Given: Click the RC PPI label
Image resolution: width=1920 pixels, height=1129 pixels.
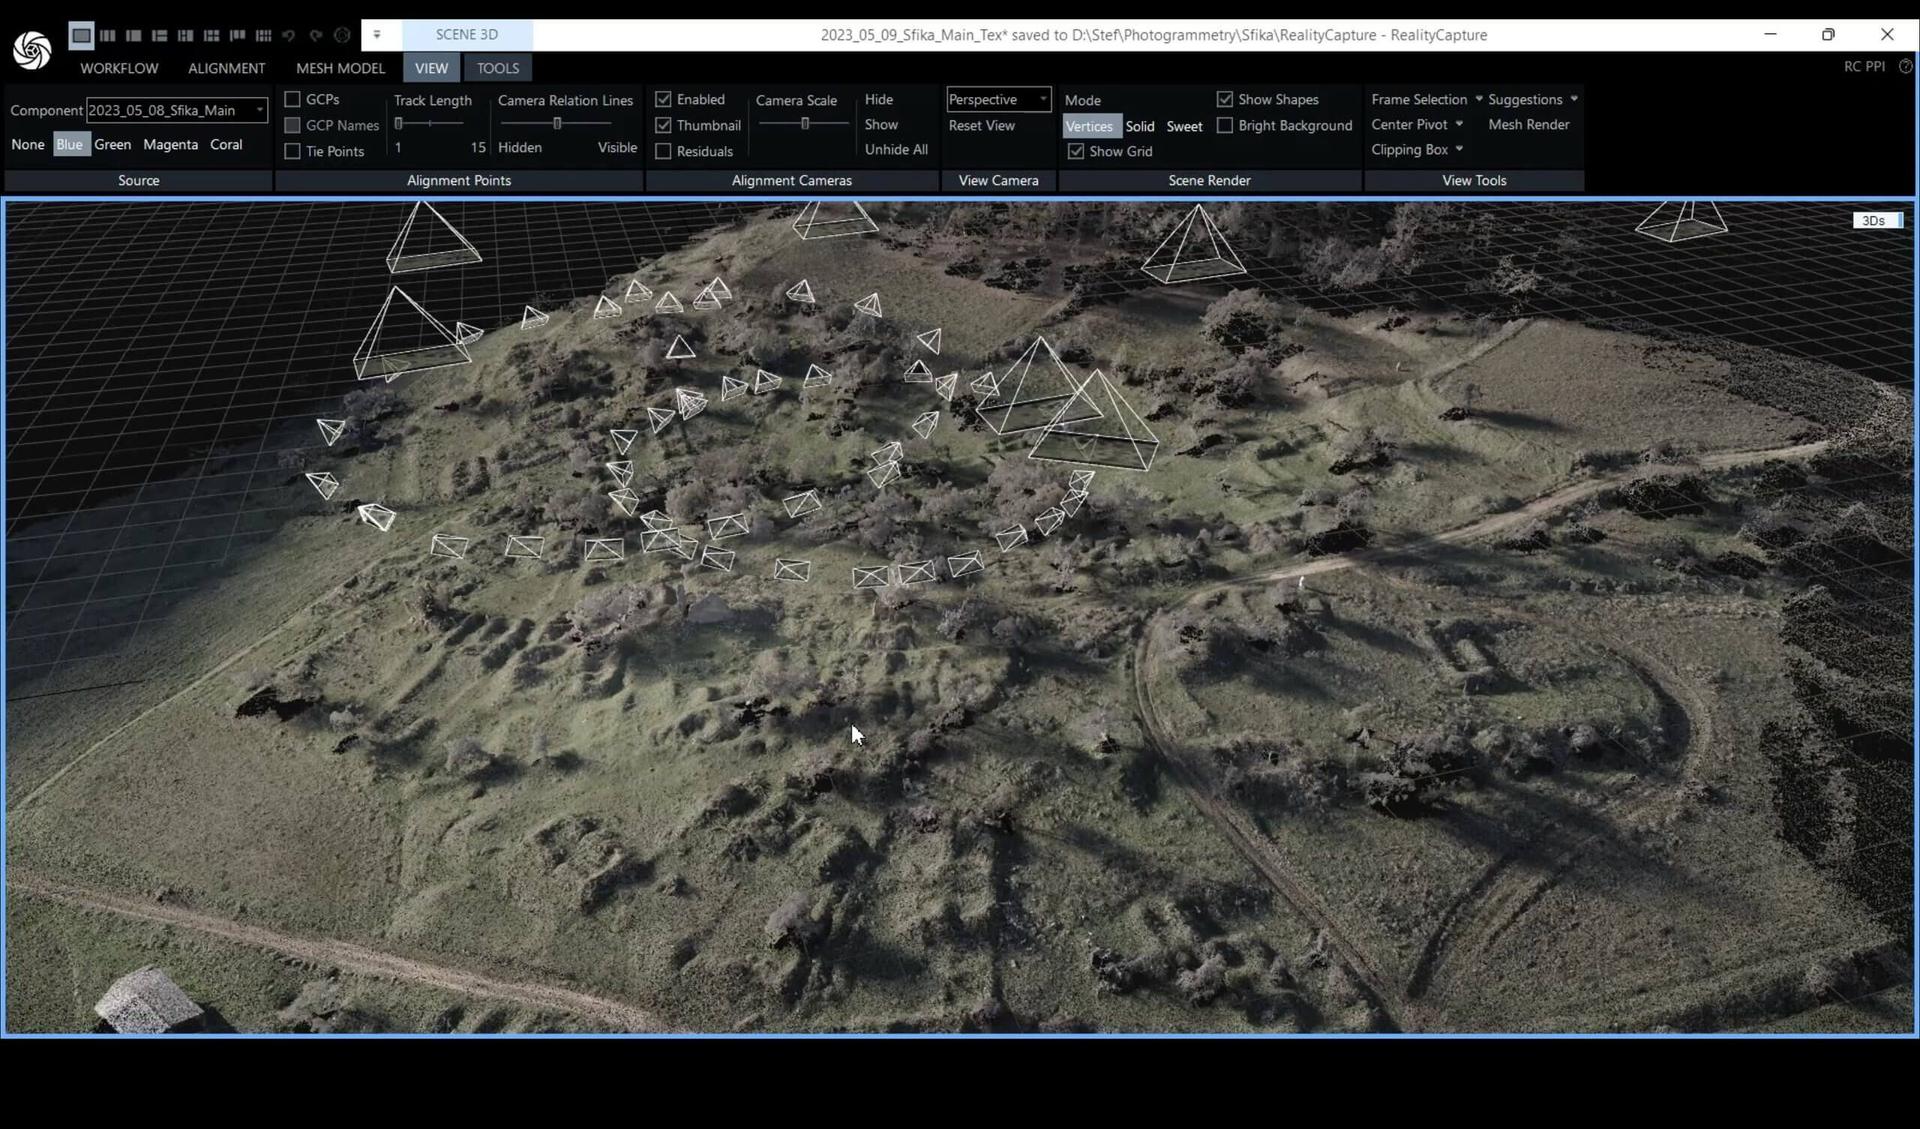Looking at the screenshot, I should click(1864, 66).
